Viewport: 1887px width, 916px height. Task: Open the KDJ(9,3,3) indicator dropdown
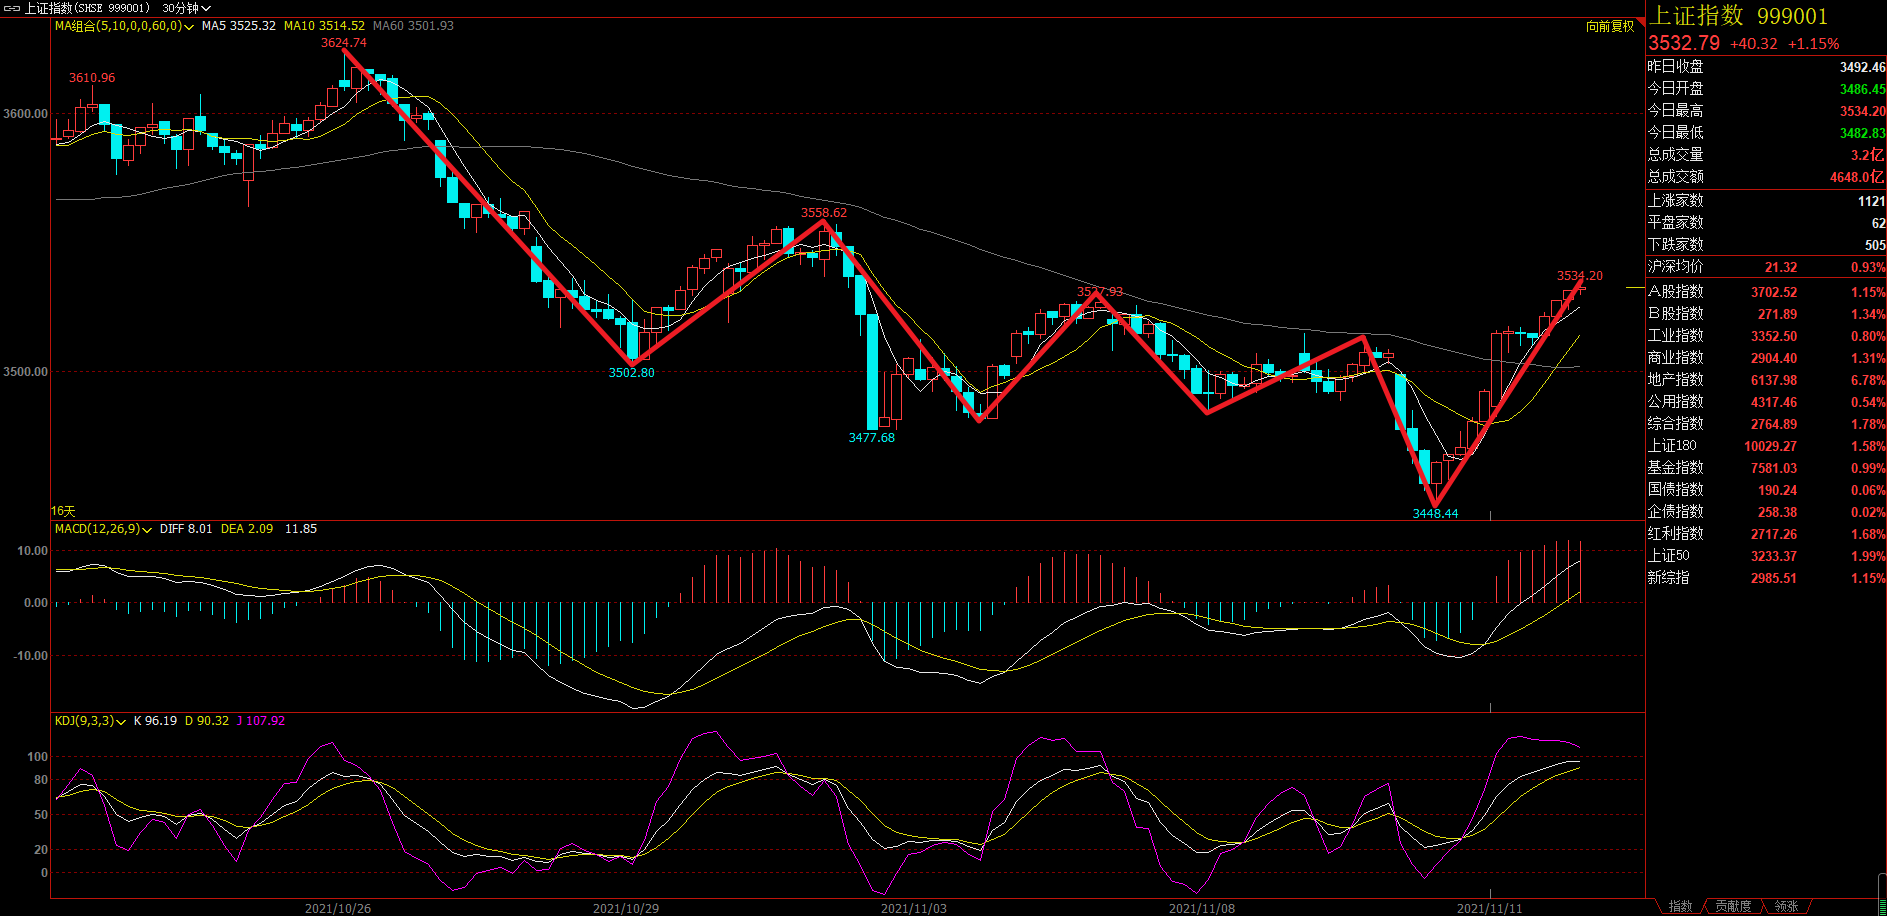click(x=121, y=722)
